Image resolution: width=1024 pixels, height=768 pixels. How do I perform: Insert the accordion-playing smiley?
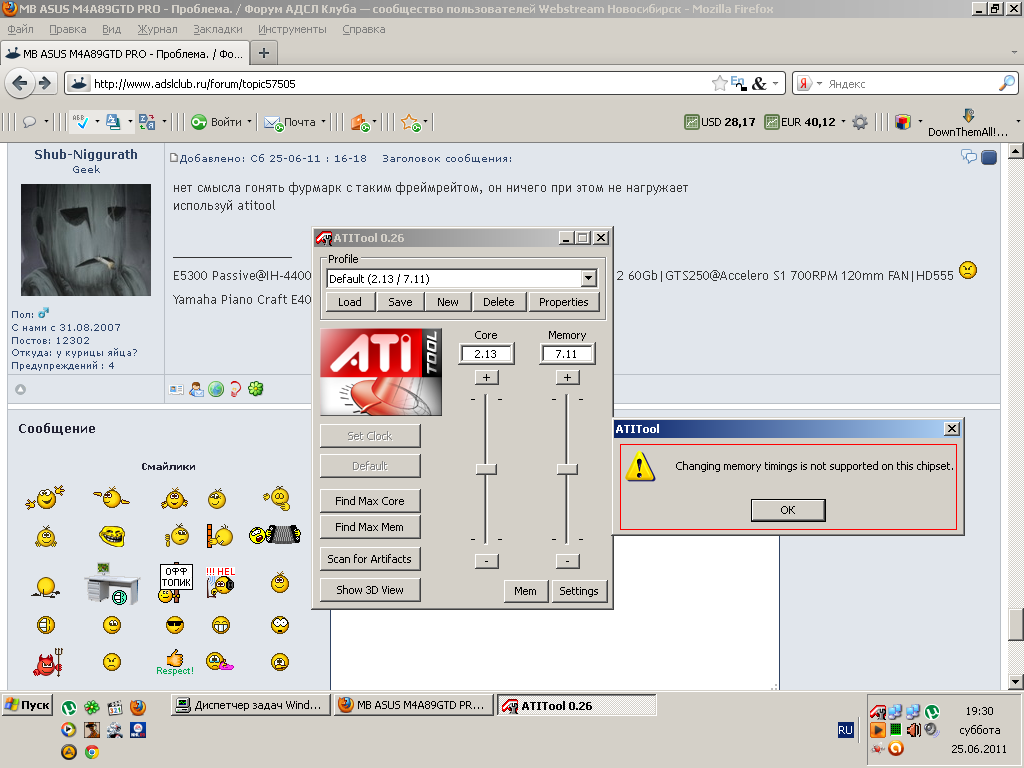point(275,535)
